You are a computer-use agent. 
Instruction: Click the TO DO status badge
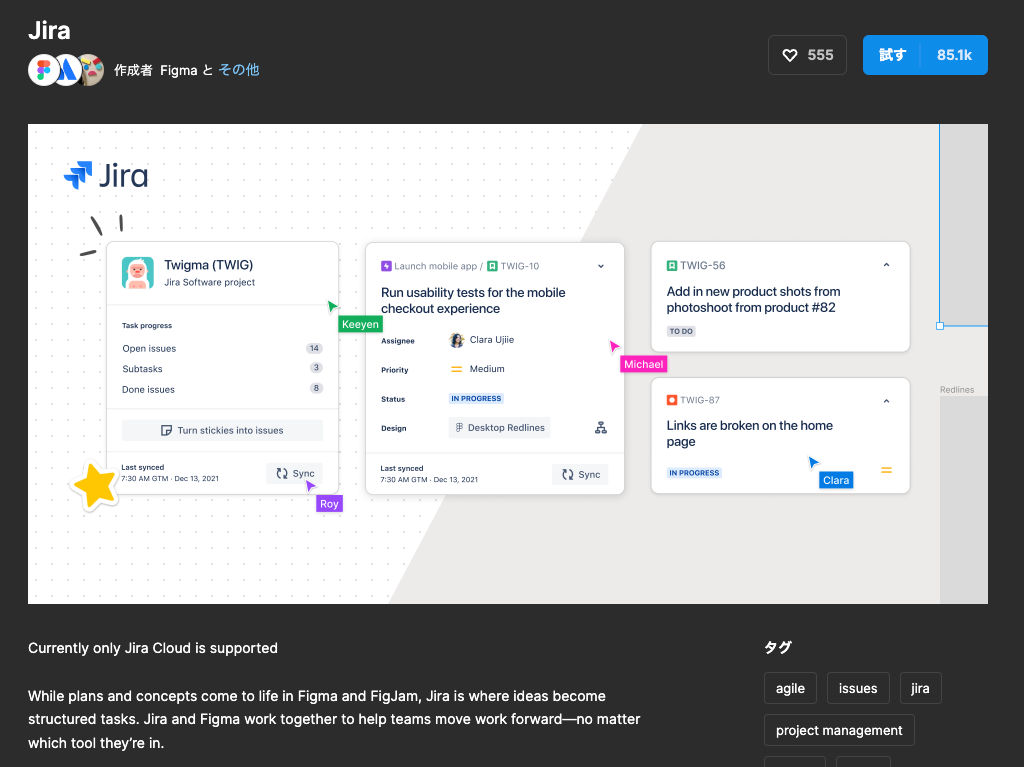coord(681,331)
